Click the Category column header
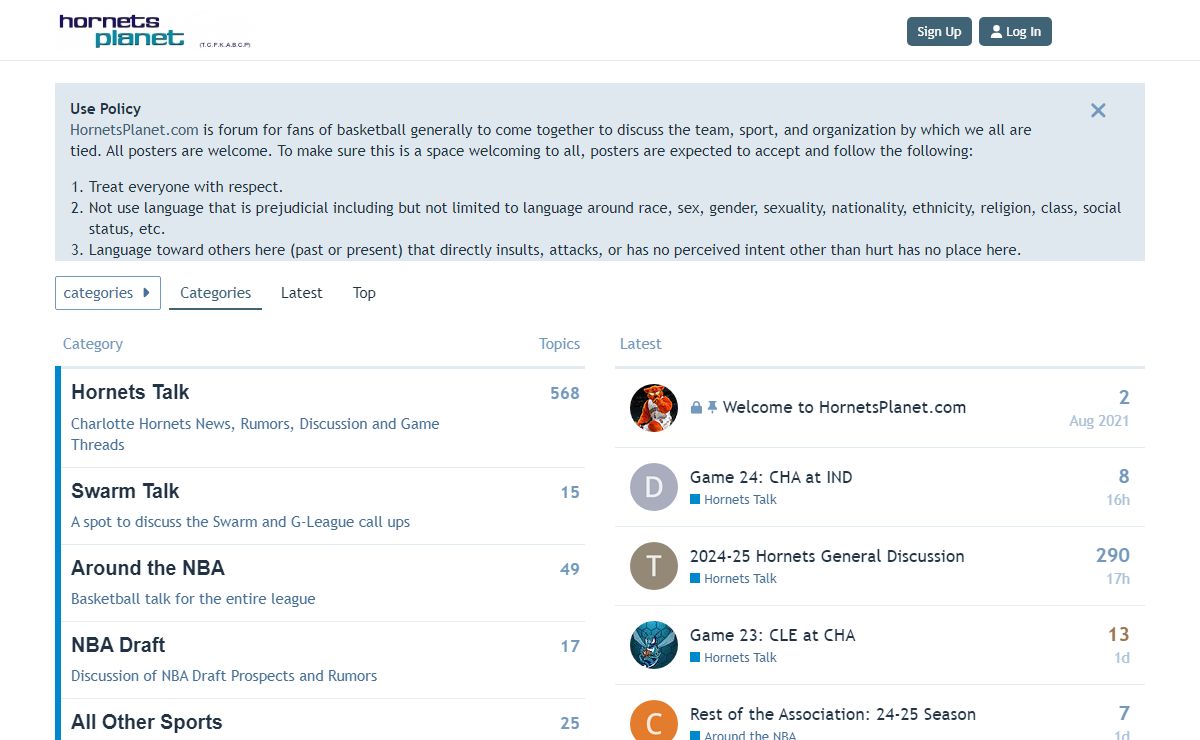The height and width of the screenshot is (740, 1200). click(93, 344)
